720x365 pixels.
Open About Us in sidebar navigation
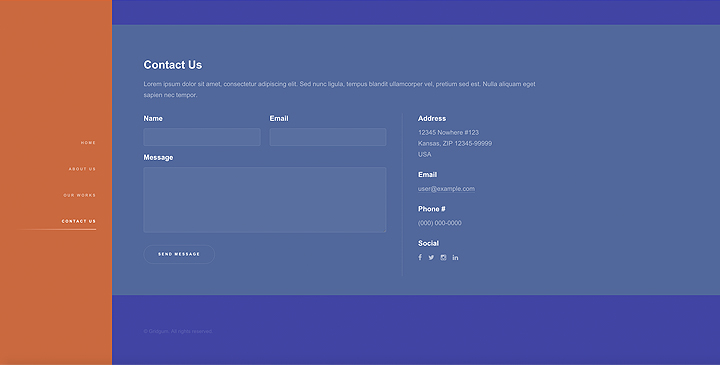82,169
